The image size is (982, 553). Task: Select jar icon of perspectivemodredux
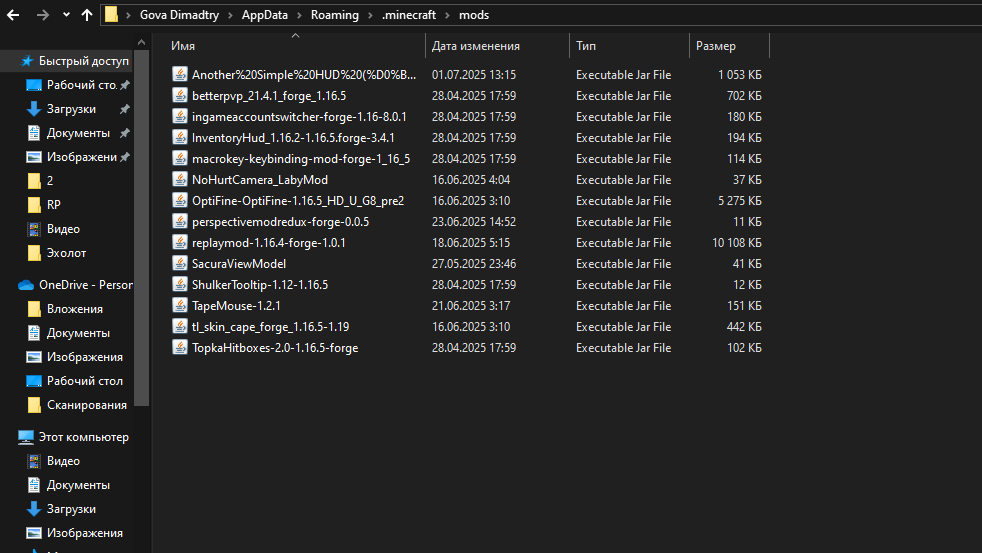pos(180,221)
